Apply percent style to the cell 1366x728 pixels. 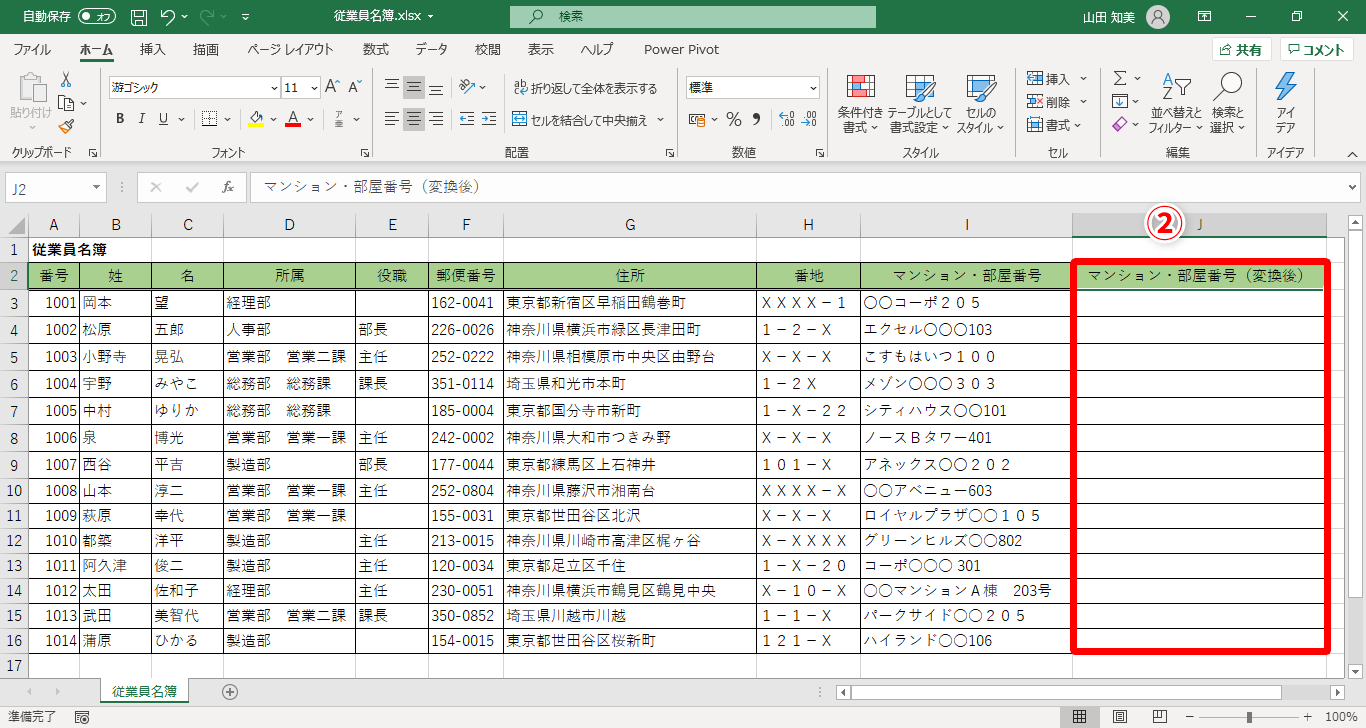[733, 119]
